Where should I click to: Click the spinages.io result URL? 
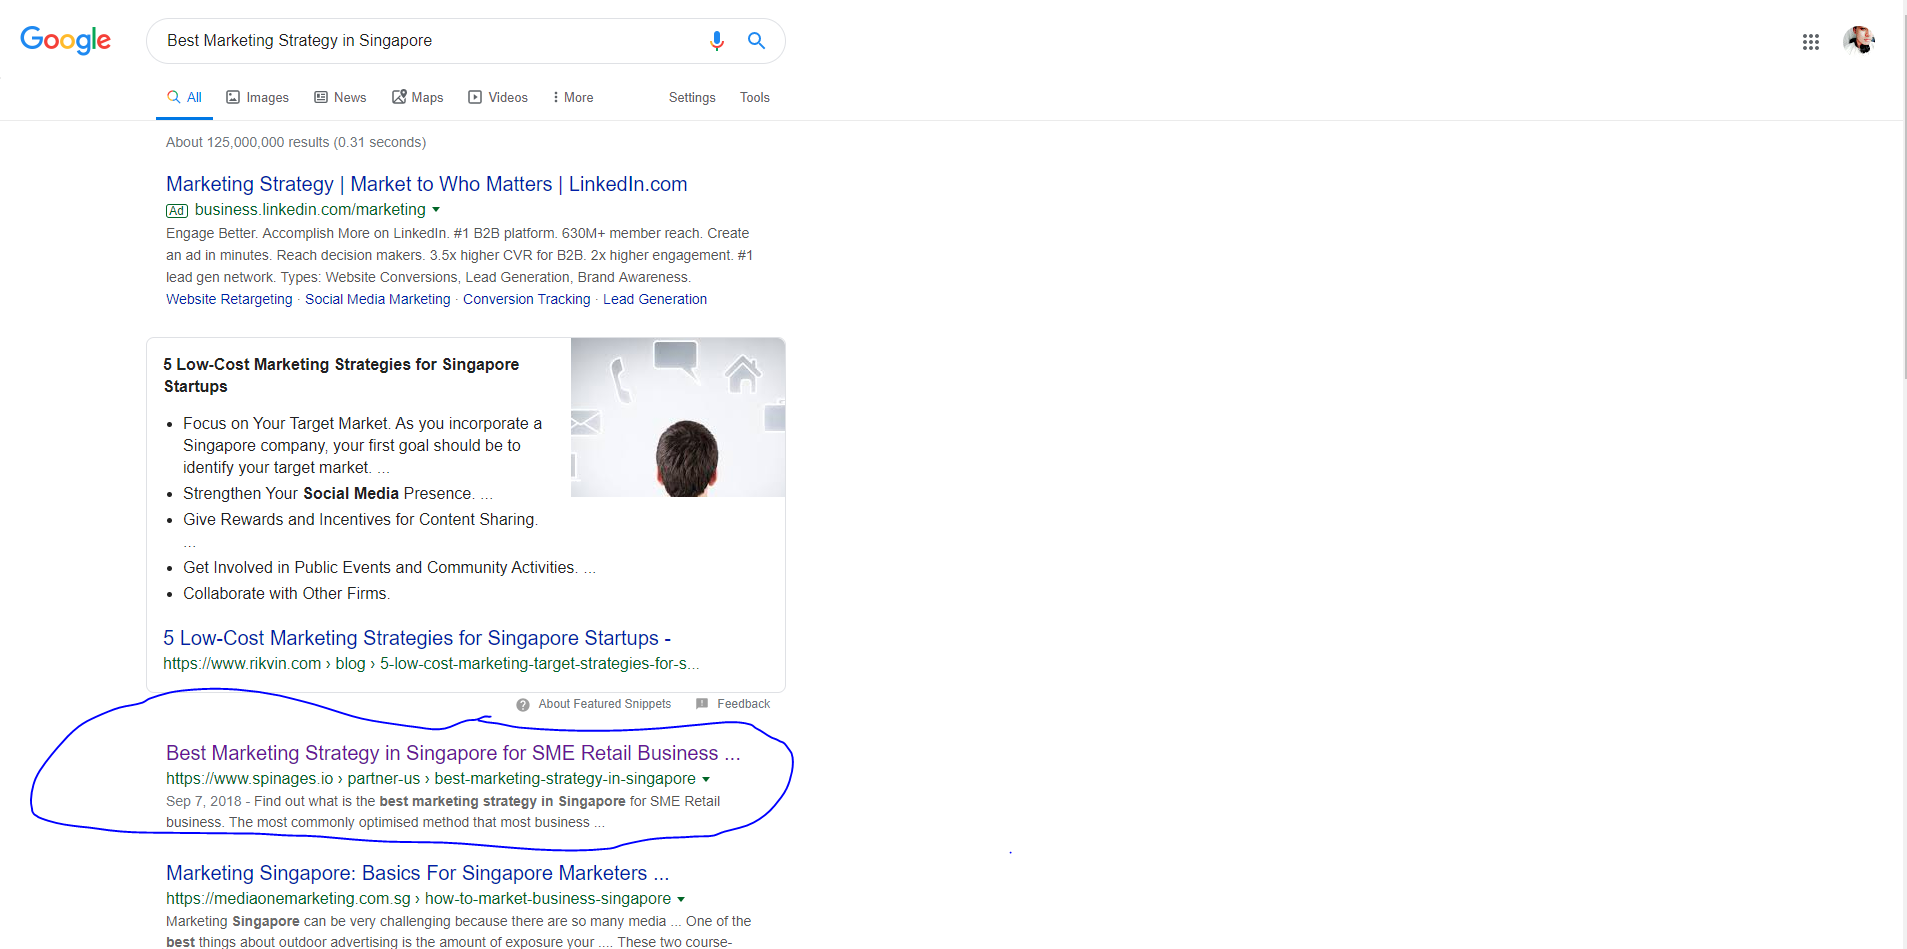[x=431, y=779]
